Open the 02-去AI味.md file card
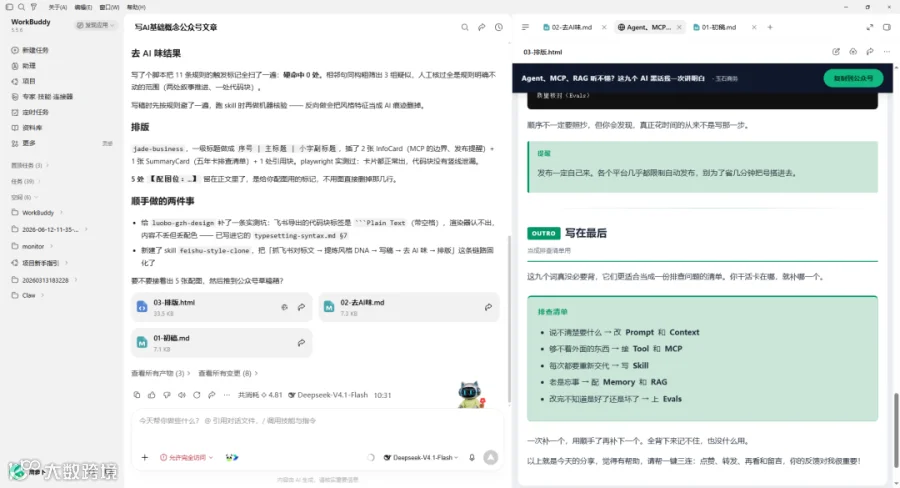 pyautogui.click(x=409, y=307)
